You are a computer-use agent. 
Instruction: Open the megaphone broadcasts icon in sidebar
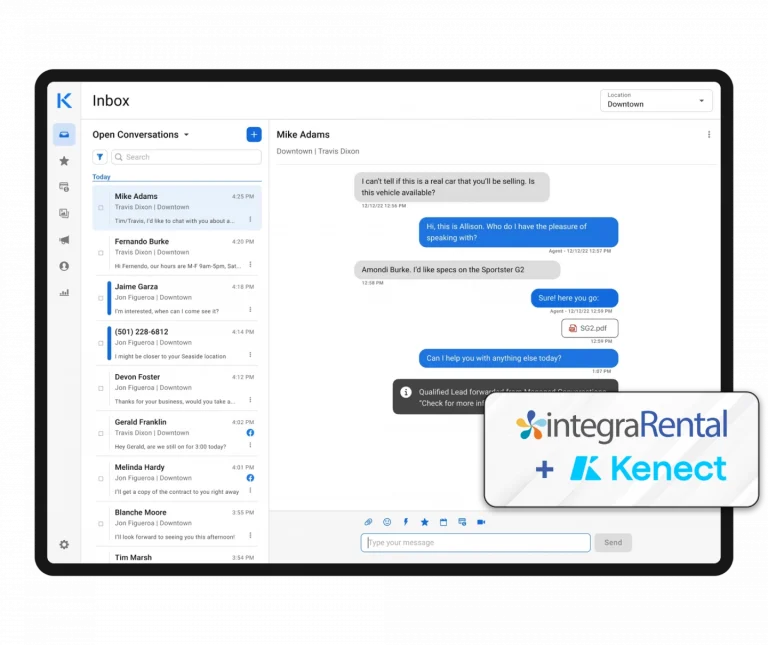tap(64, 240)
